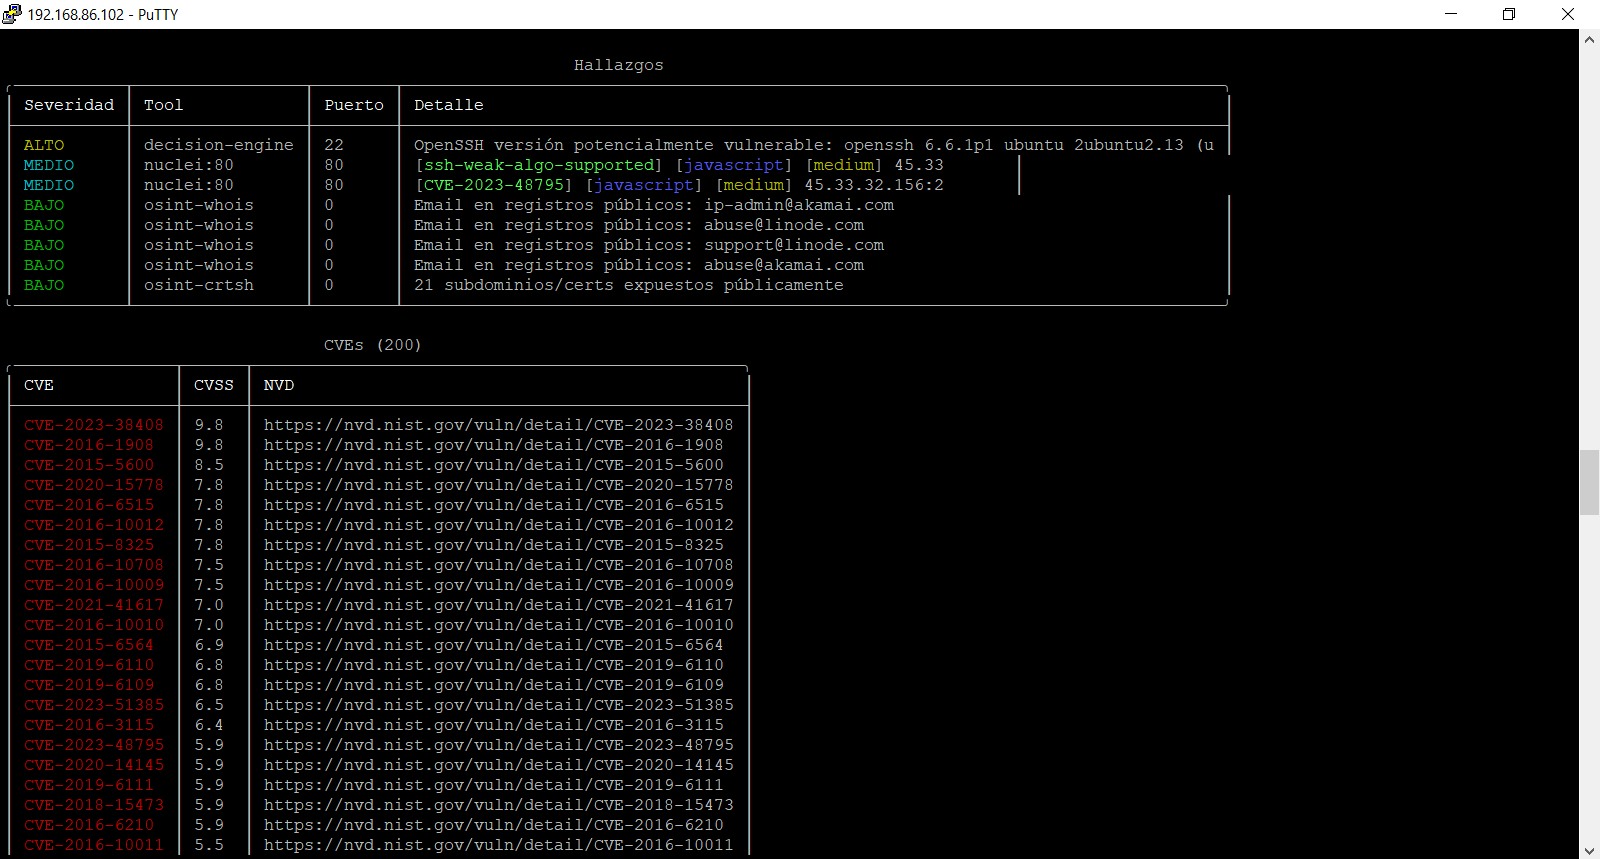Screen dimensions: 1600x859
Task: Open NVD URL ending in CVE-2019-6109
Action: pyautogui.click(x=494, y=685)
